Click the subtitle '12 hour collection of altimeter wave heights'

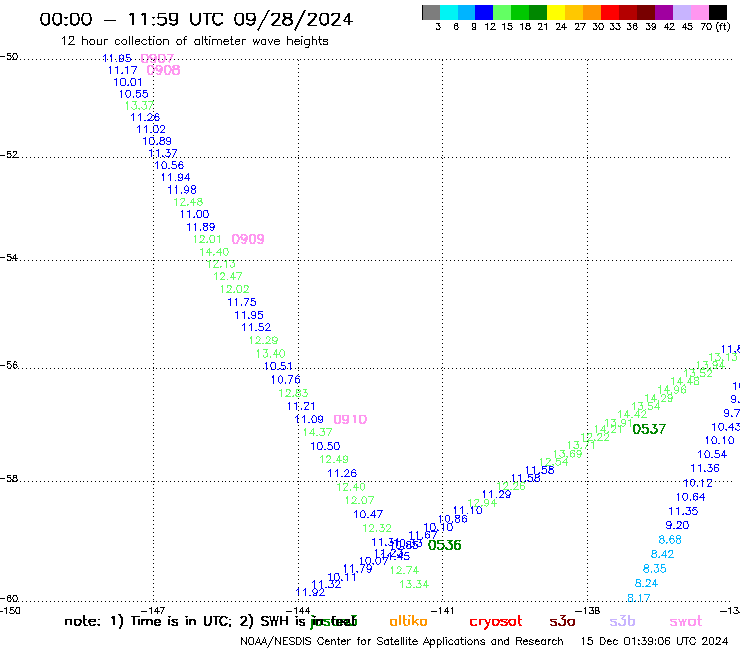(x=194, y=41)
